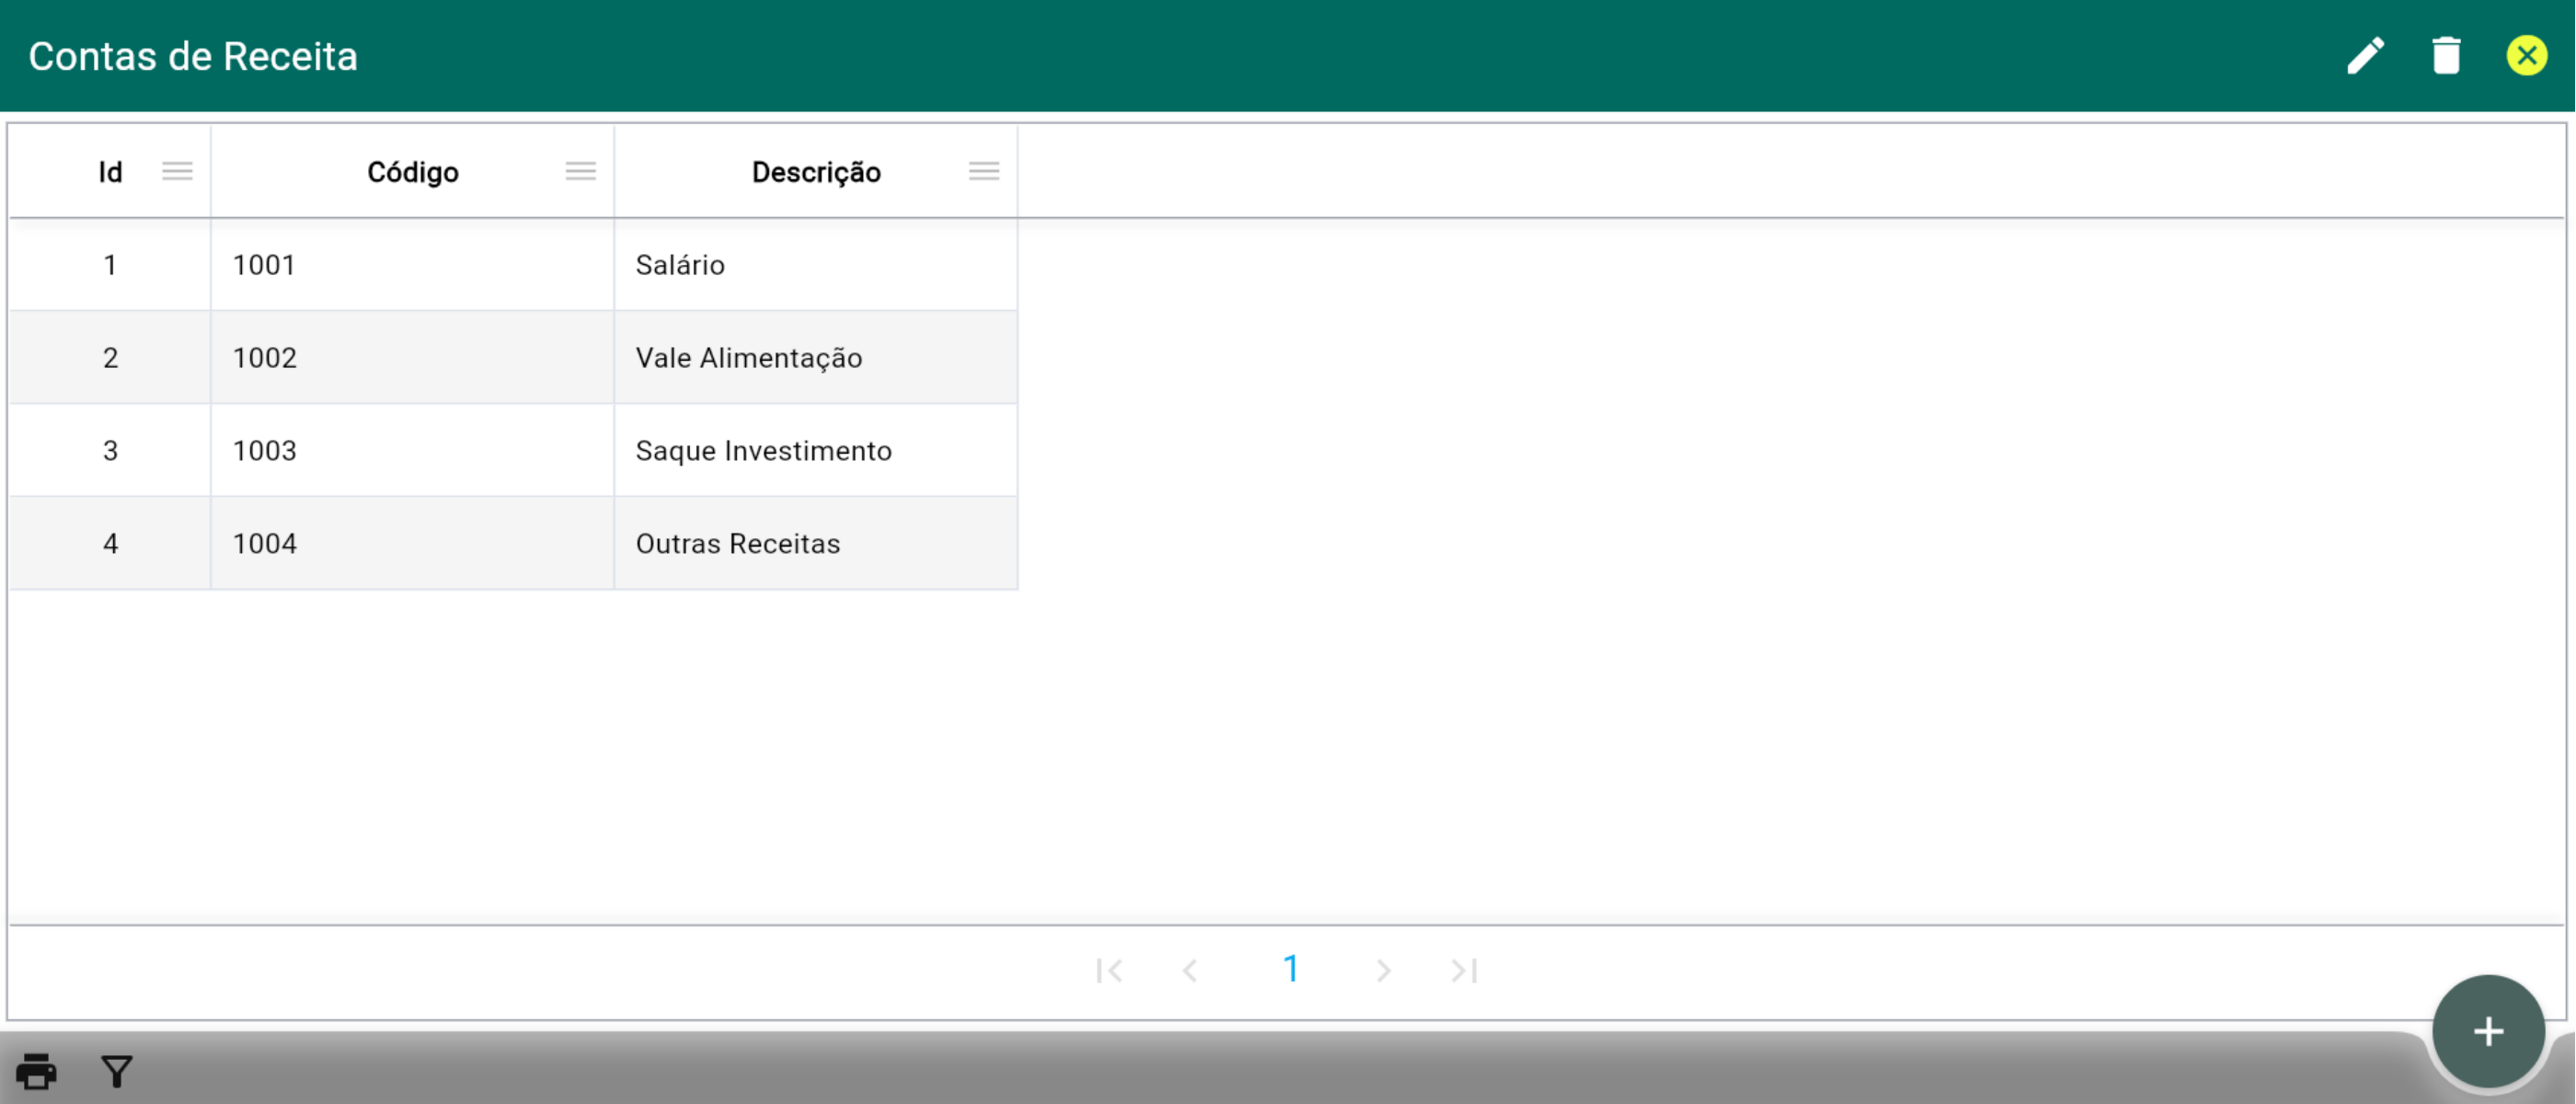The width and height of the screenshot is (2576, 1104).
Task: Open the filter funnel icon
Action: tap(117, 1071)
